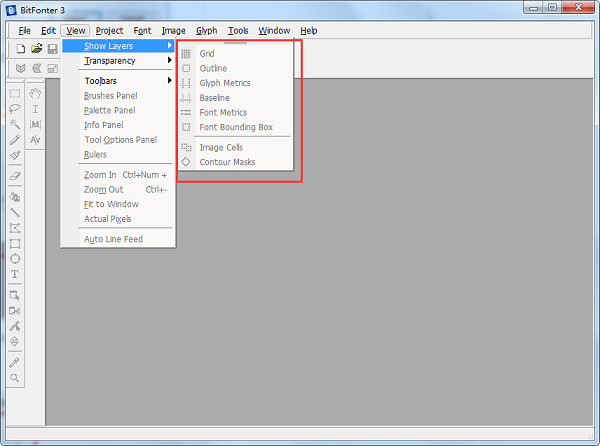The width and height of the screenshot is (600, 446).
Task: Toggle the Glyph Metrics layer
Action: [235, 83]
